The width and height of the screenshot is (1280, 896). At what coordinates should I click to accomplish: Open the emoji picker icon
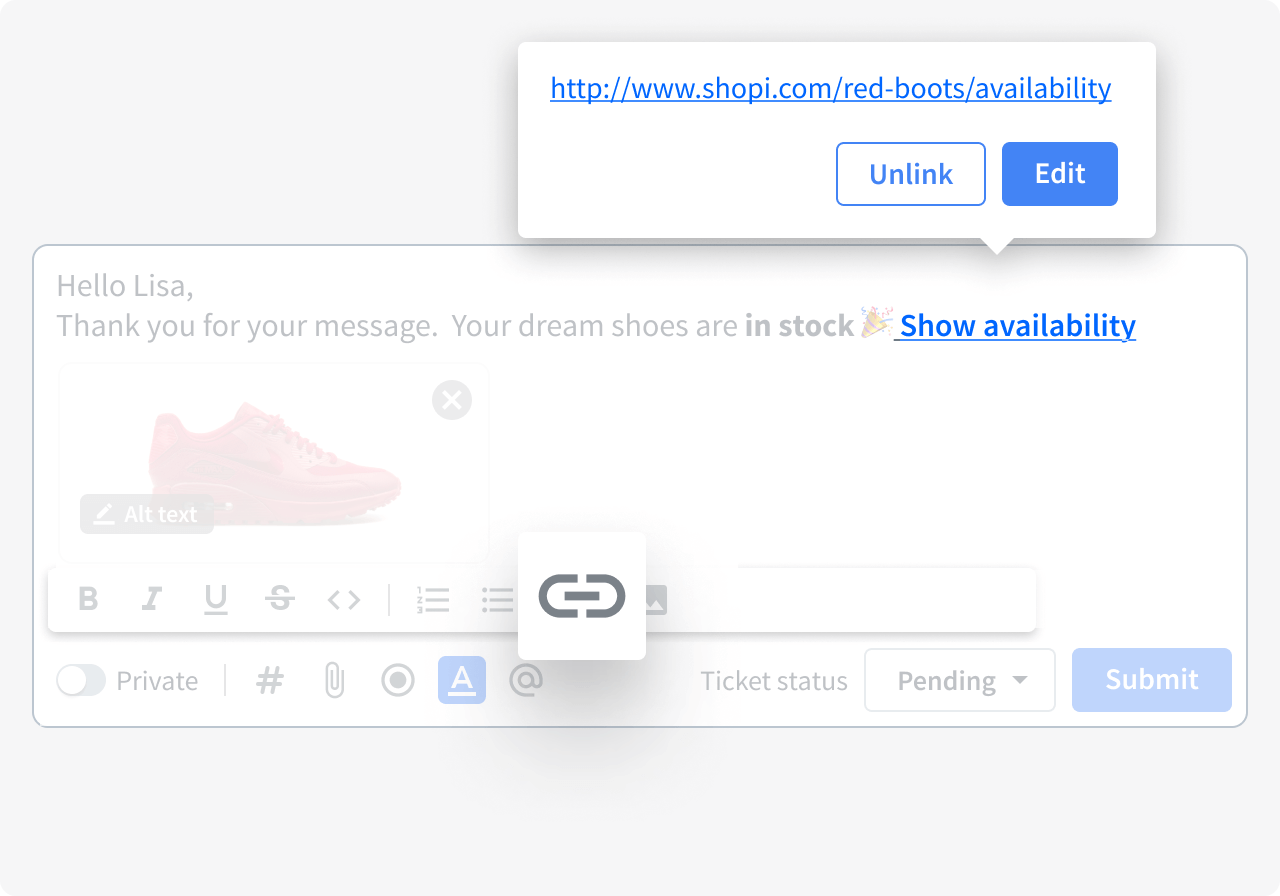click(397, 680)
